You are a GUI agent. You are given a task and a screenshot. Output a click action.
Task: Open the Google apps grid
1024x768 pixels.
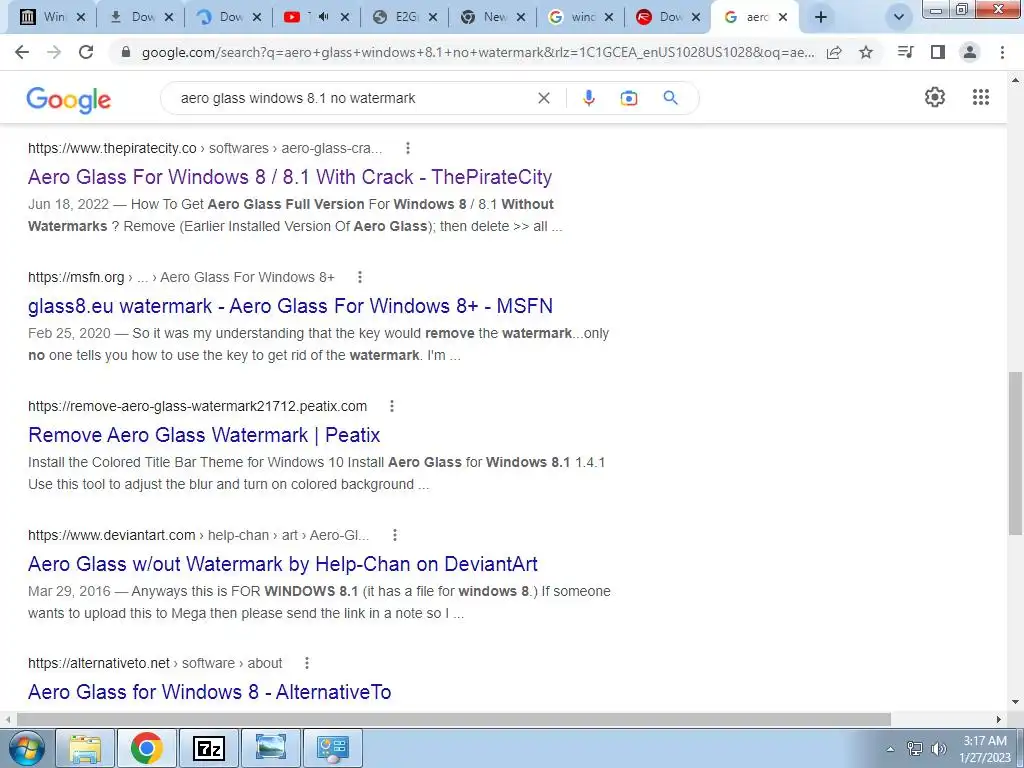(980, 97)
